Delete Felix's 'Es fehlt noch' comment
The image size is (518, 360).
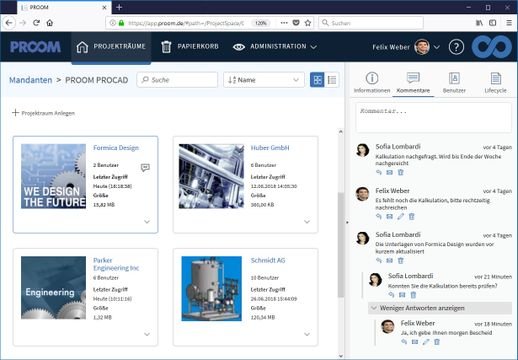coord(412,217)
